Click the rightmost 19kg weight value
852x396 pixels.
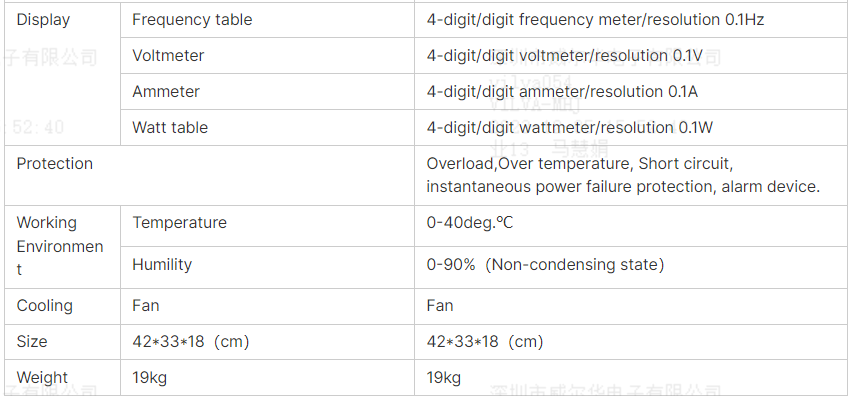tap(443, 377)
